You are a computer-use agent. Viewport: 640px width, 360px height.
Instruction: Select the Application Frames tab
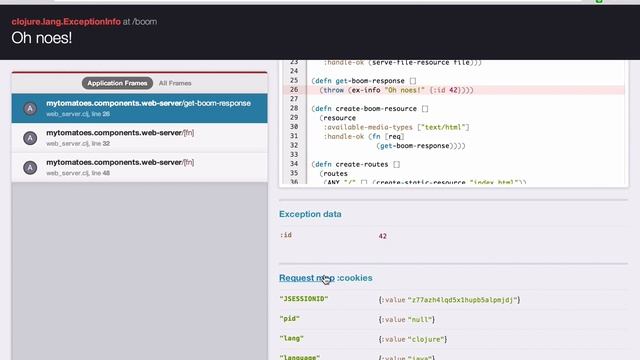click(x=117, y=83)
